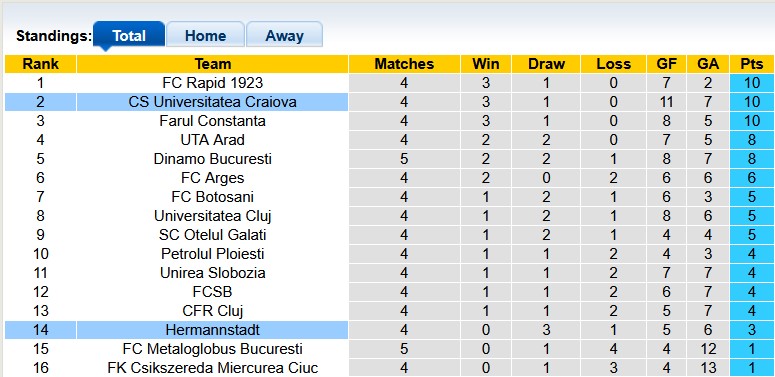Select SC Otelul Galati row name
Image resolution: width=775 pixels, height=377 pixels.
213,235
